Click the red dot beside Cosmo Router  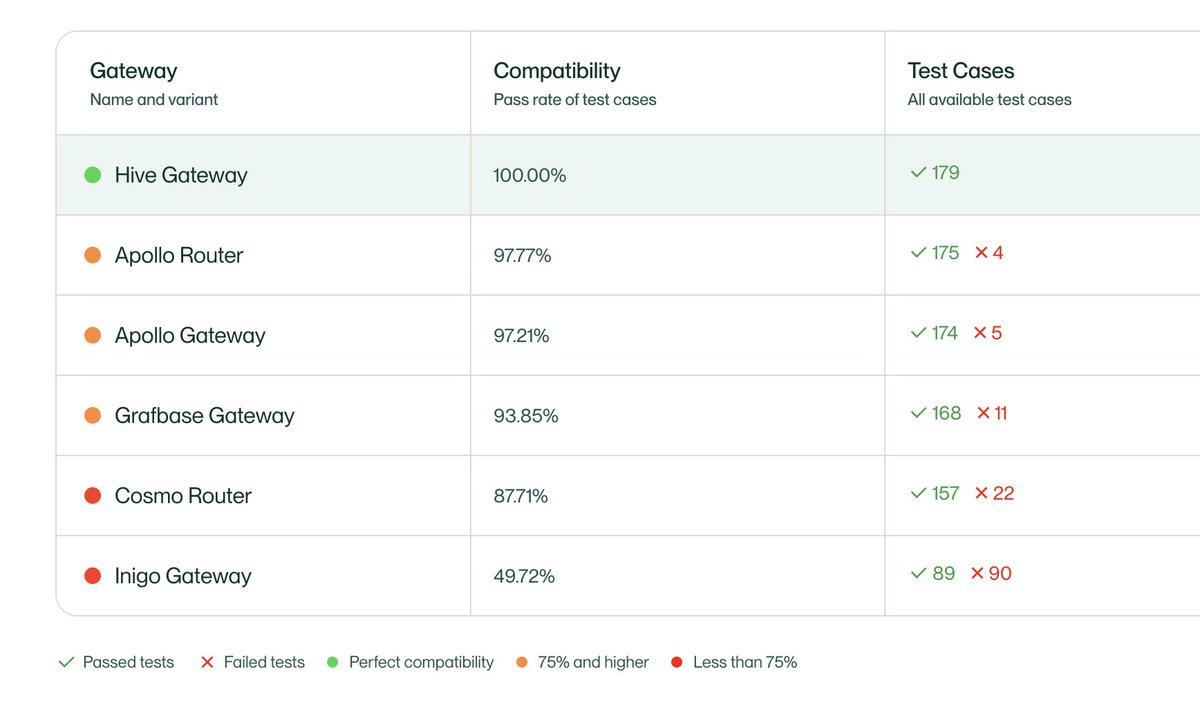pos(93,496)
